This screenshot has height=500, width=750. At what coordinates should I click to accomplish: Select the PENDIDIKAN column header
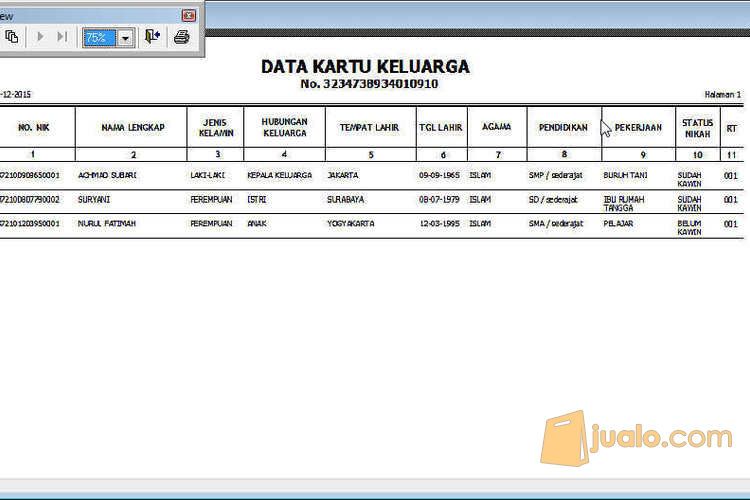coord(563,127)
